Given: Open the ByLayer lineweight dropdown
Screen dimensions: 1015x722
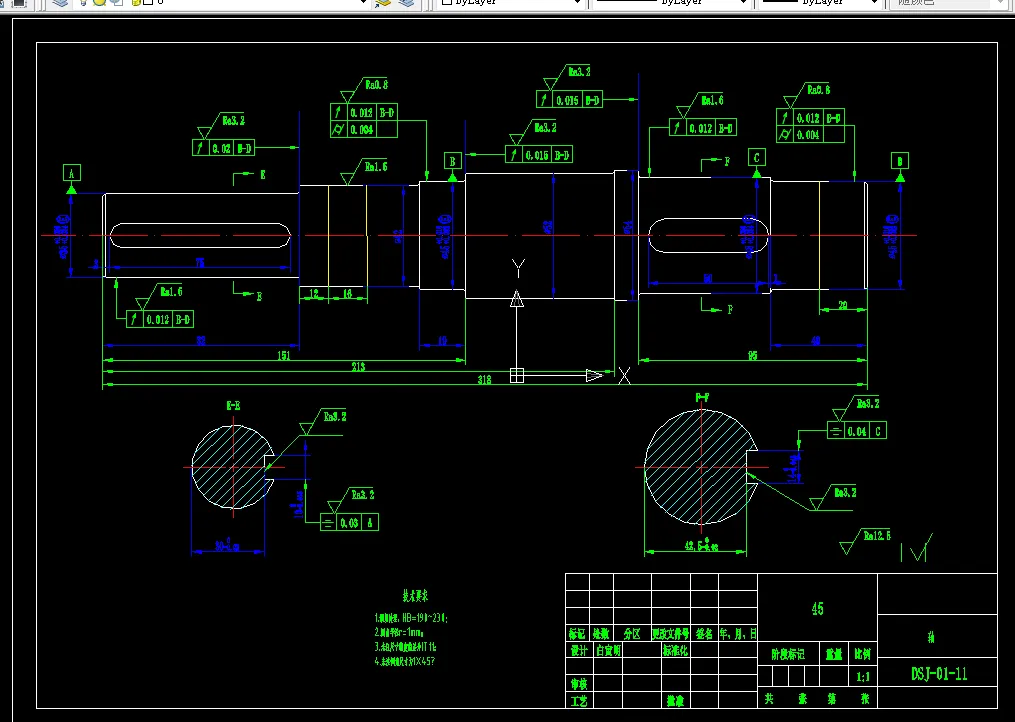Looking at the screenshot, I should click(x=875, y=3).
